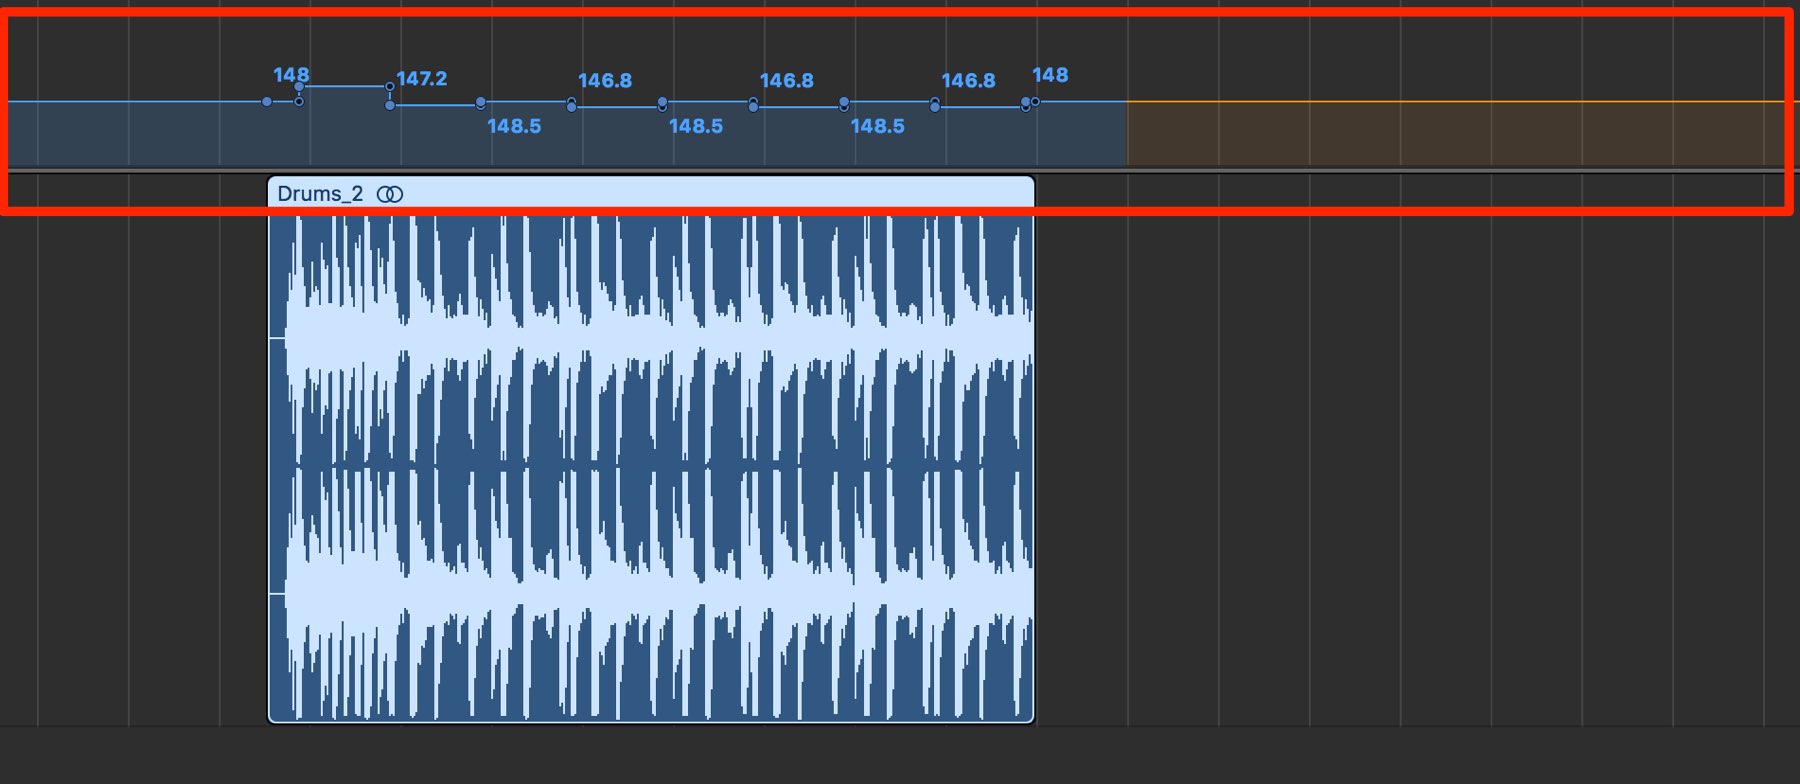This screenshot has width=1800, height=784.
Task: Click the orange tempo line after the tempo changes
Action: point(1462,102)
